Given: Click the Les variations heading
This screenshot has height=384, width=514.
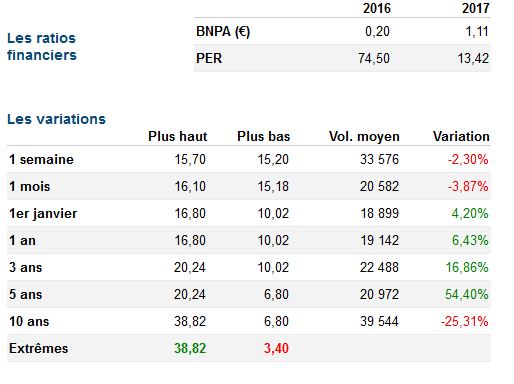Looking at the screenshot, I should (x=56, y=119).
